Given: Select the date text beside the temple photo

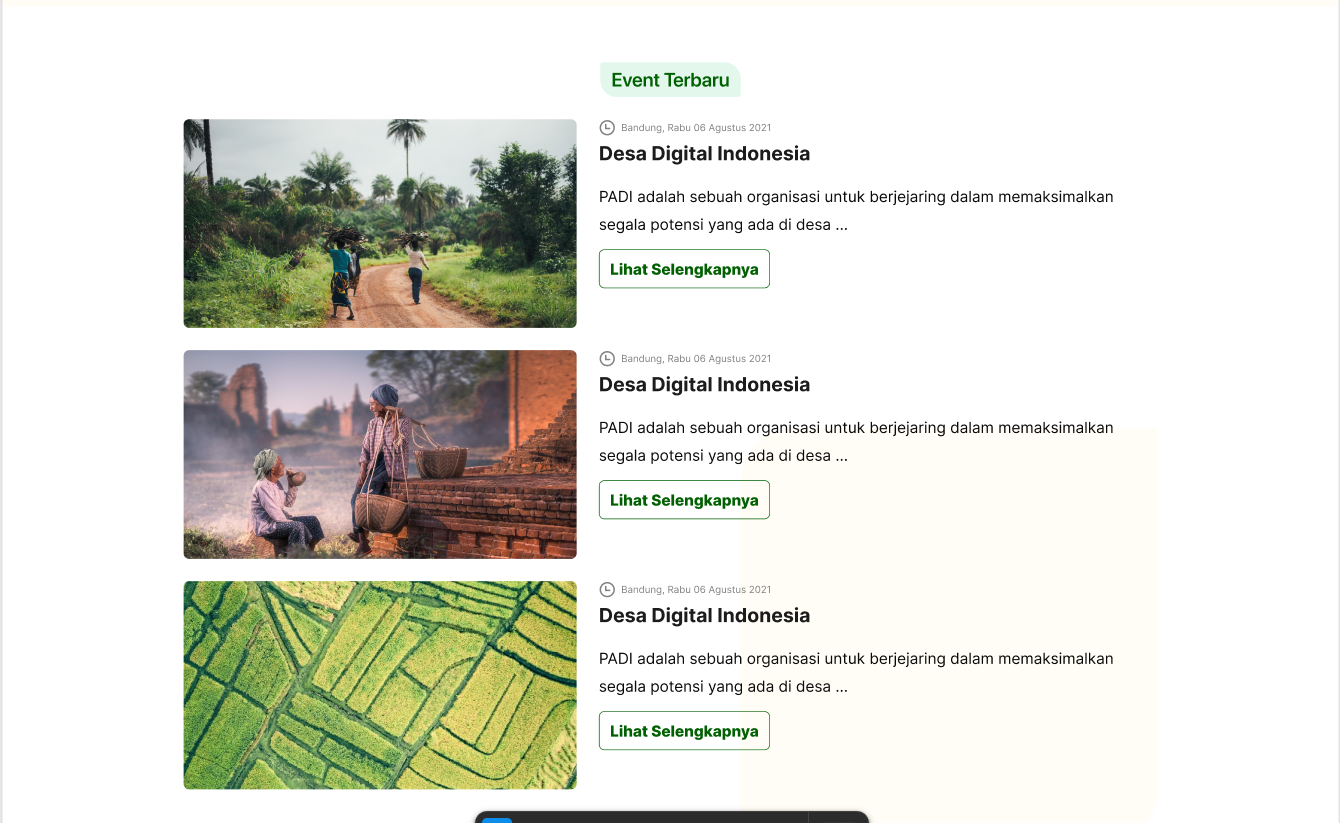Looking at the screenshot, I should point(696,359).
